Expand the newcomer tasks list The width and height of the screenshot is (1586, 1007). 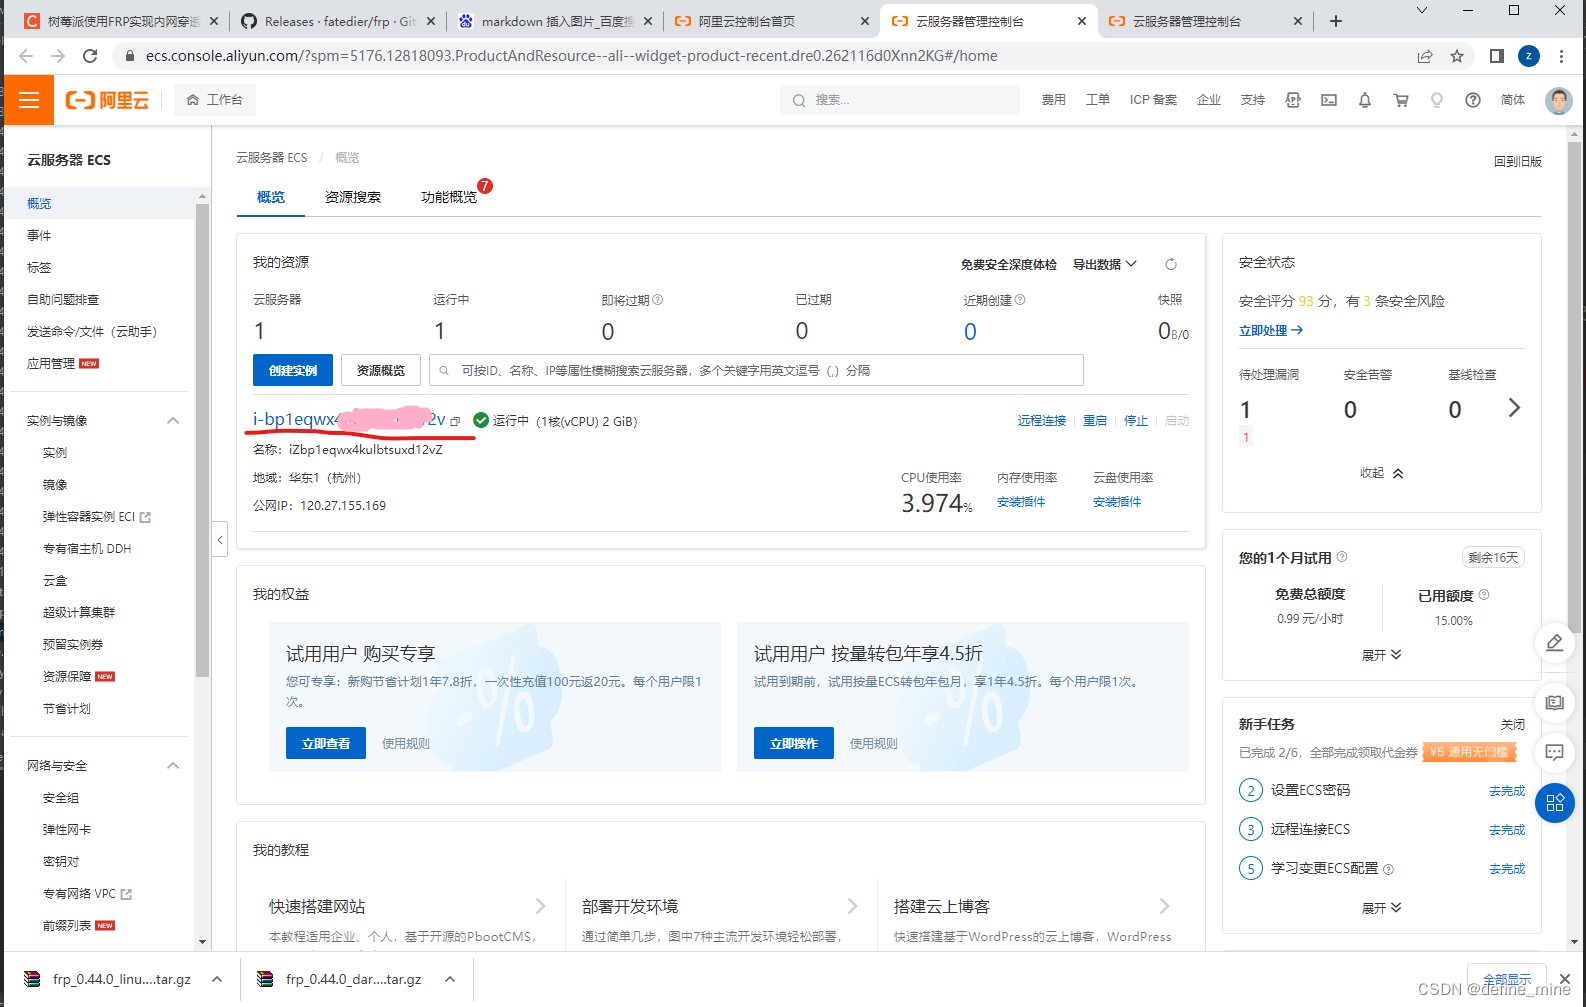pyautogui.click(x=1382, y=908)
